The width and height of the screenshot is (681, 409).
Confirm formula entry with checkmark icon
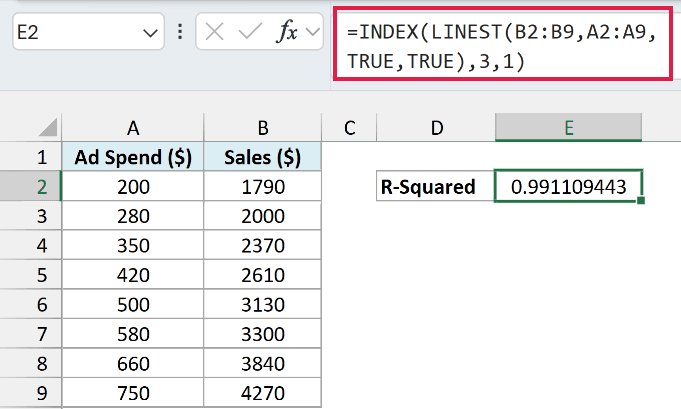[x=251, y=32]
